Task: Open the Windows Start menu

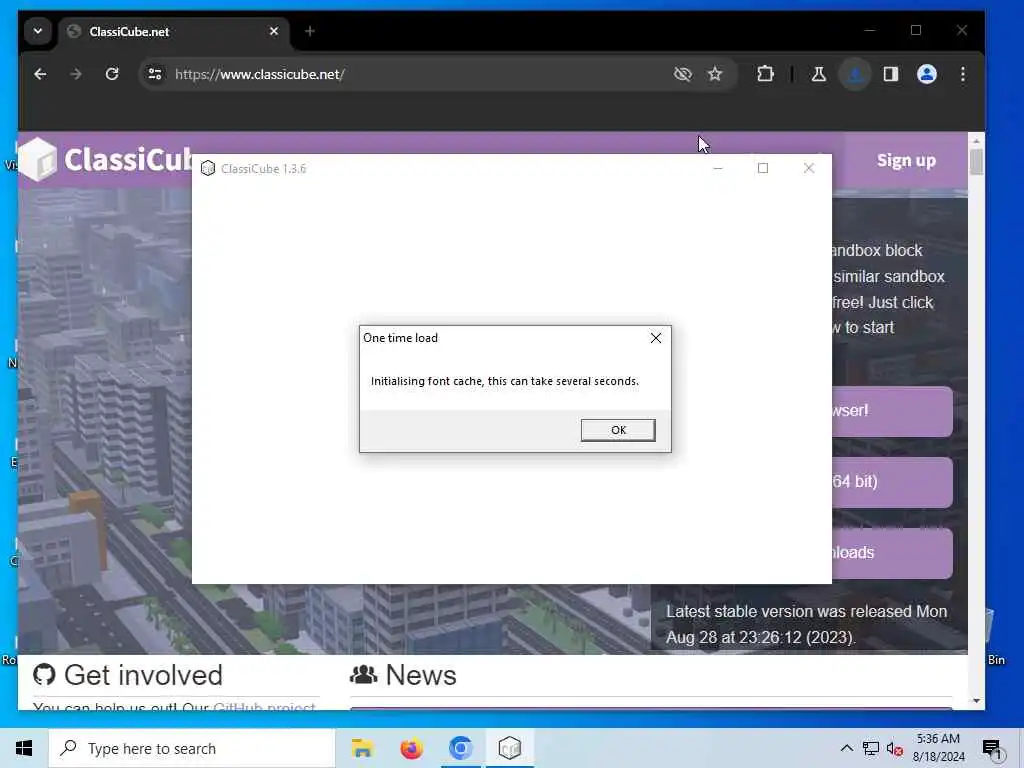Action: coord(24,748)
